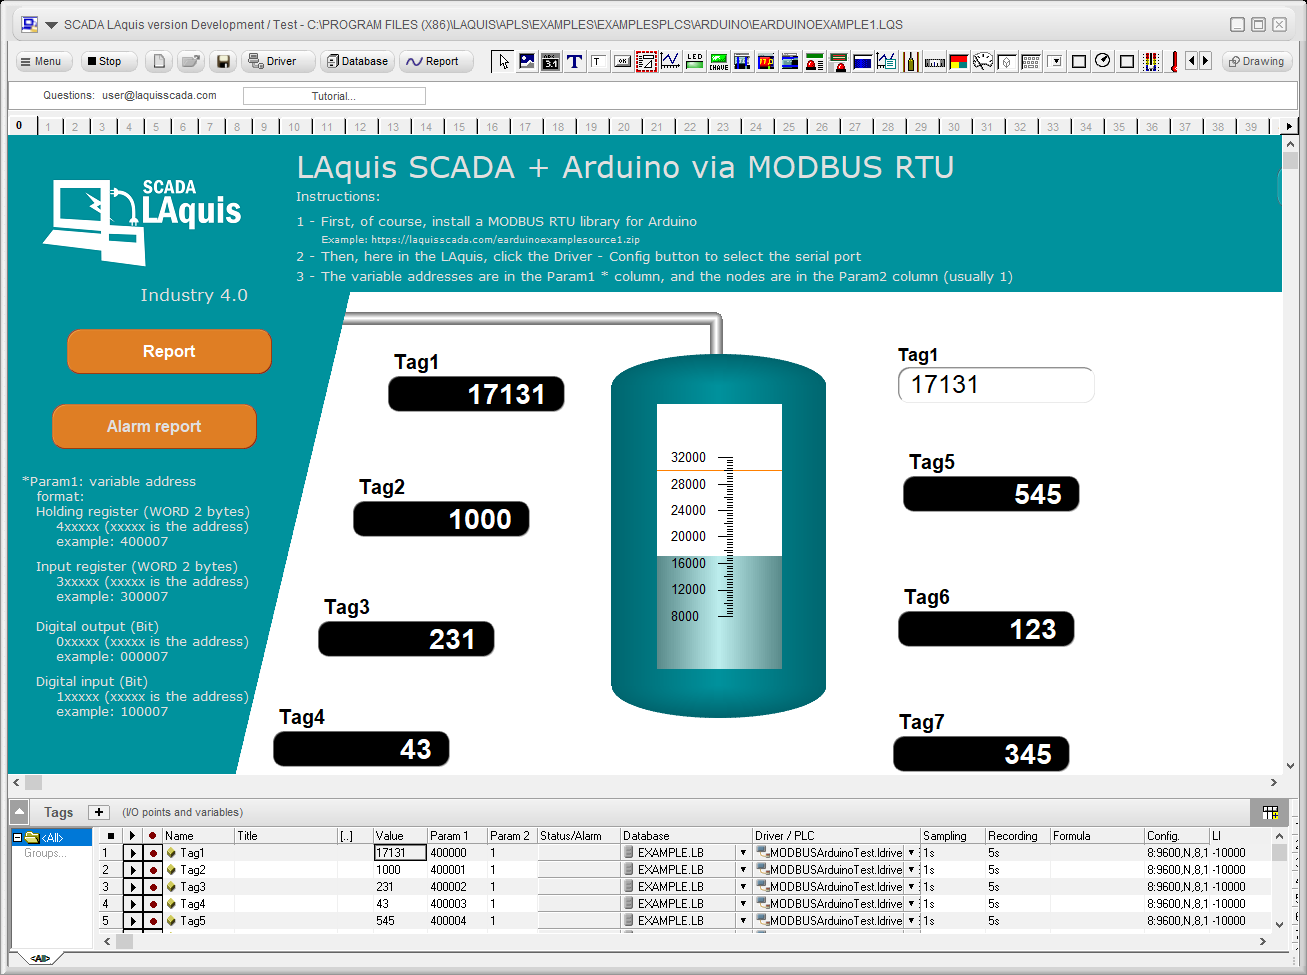This screenshot has height=975, width=1307.
Task: Click the canvas vertical scrollbar down arrow
Action: tap(1290, 765)
